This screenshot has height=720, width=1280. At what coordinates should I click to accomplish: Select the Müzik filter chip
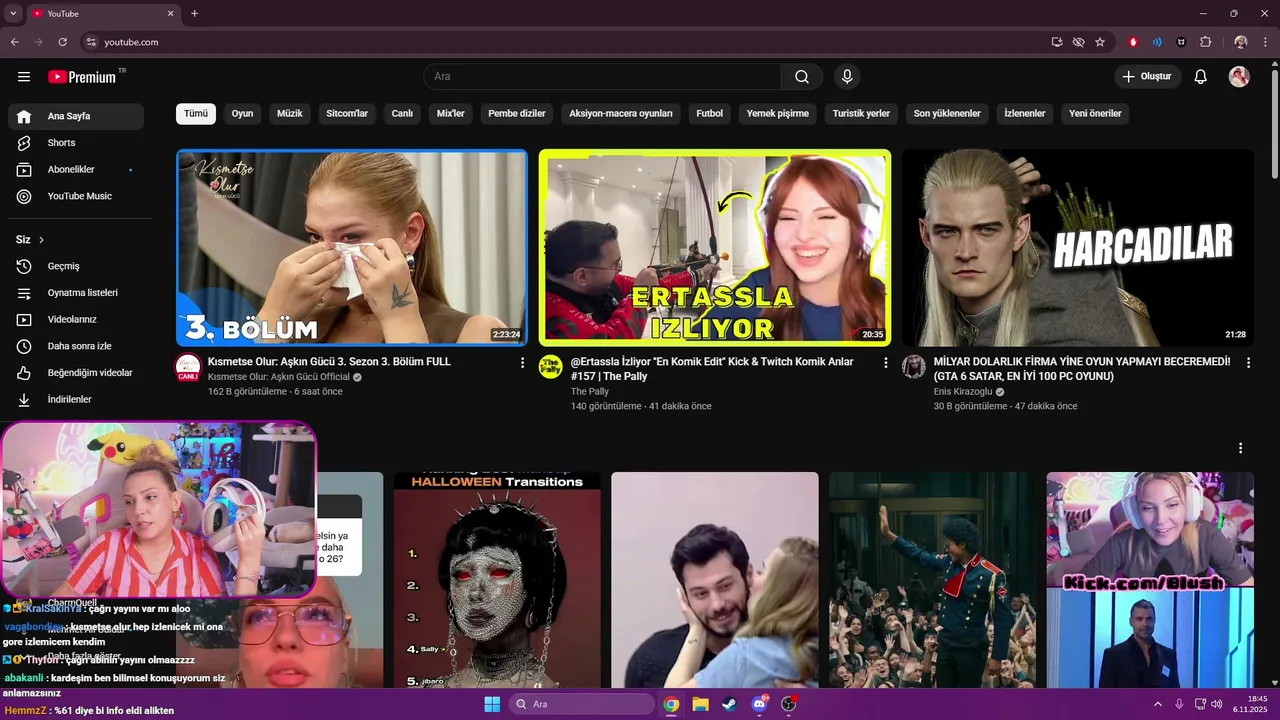tap(290, 114)
